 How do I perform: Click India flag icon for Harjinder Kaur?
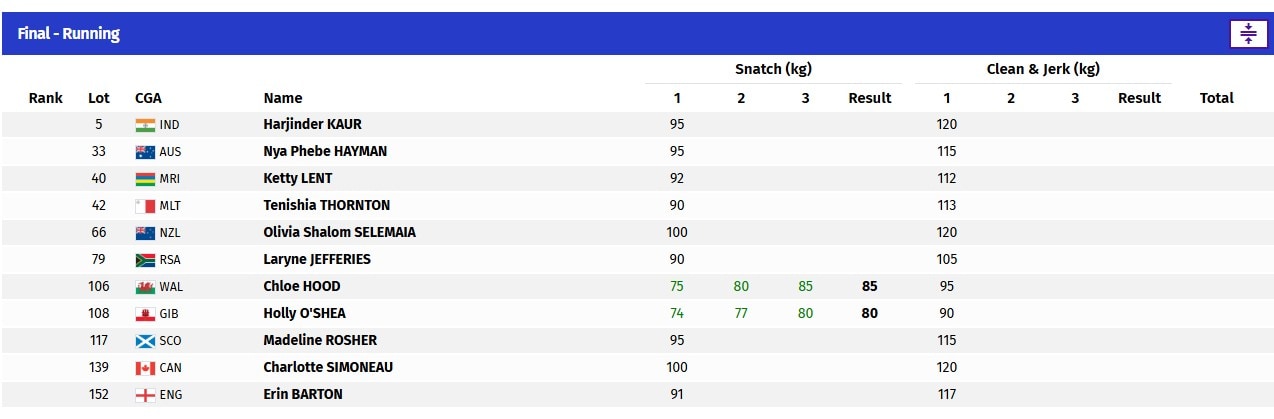tap(145, 125)
